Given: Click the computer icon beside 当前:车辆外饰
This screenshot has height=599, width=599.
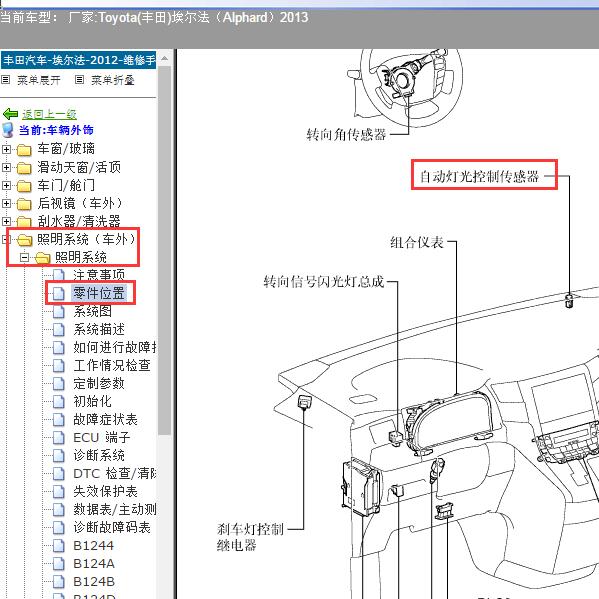Looking at the screenshot, I should (x=8, y=130).
